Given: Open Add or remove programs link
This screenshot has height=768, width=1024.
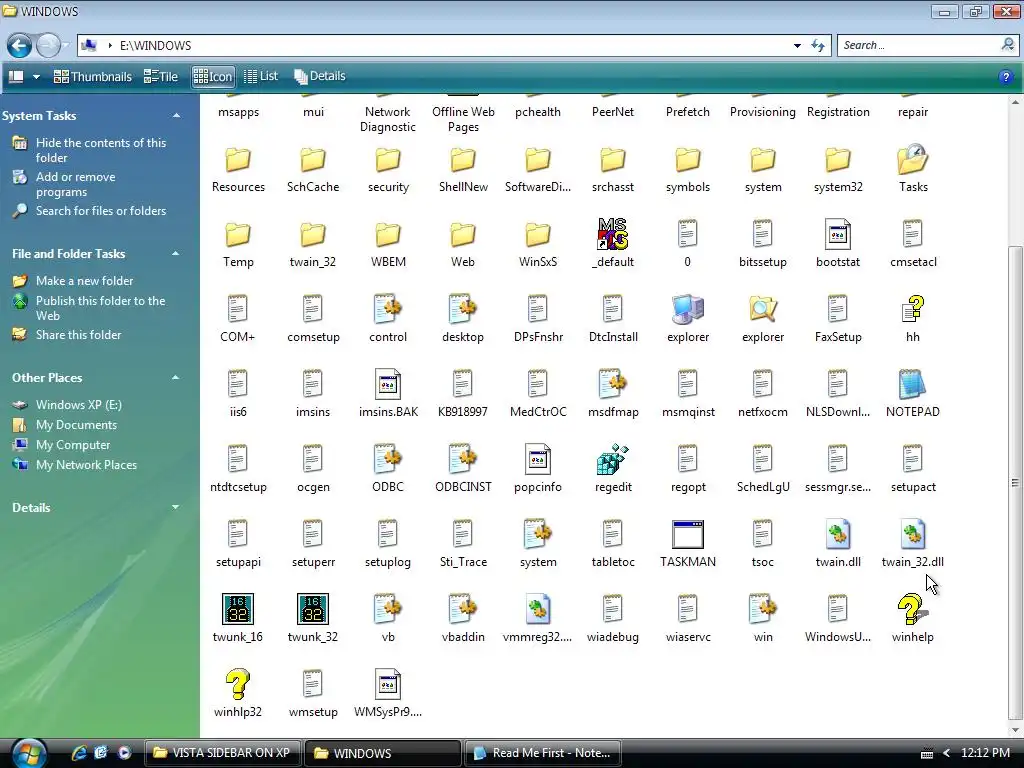Looking at the screenshot, I should pos(75,184).
